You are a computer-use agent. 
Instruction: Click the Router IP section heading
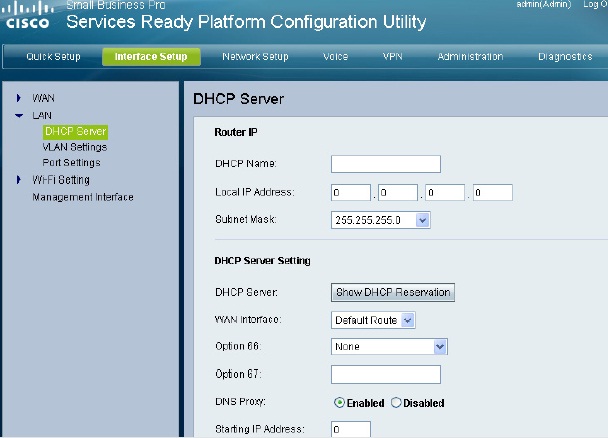(x=236, y=132)
